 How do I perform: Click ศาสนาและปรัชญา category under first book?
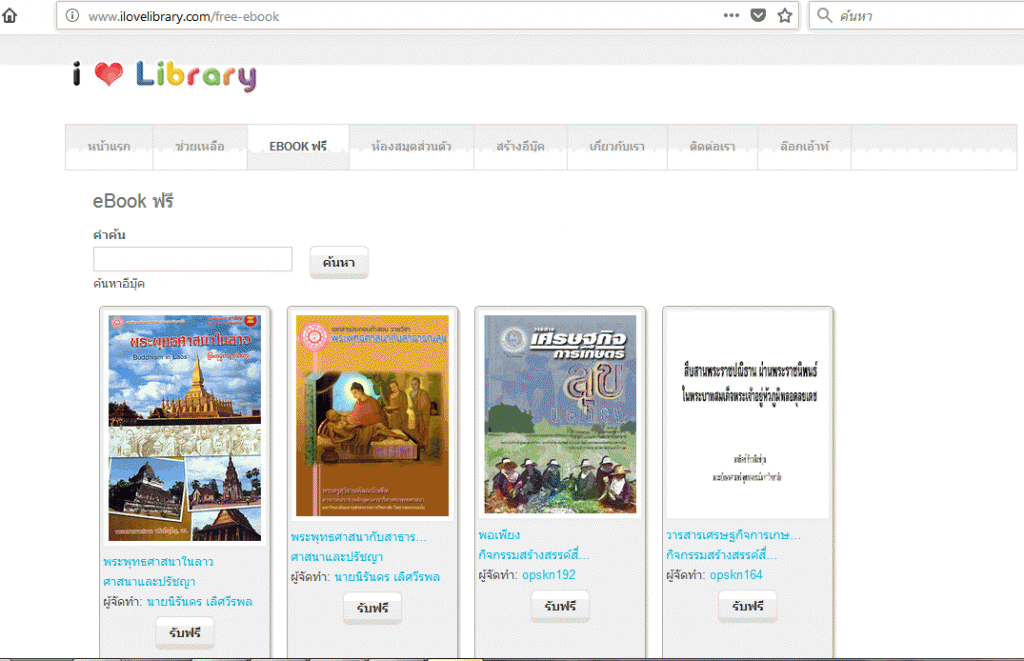(149, 581)
